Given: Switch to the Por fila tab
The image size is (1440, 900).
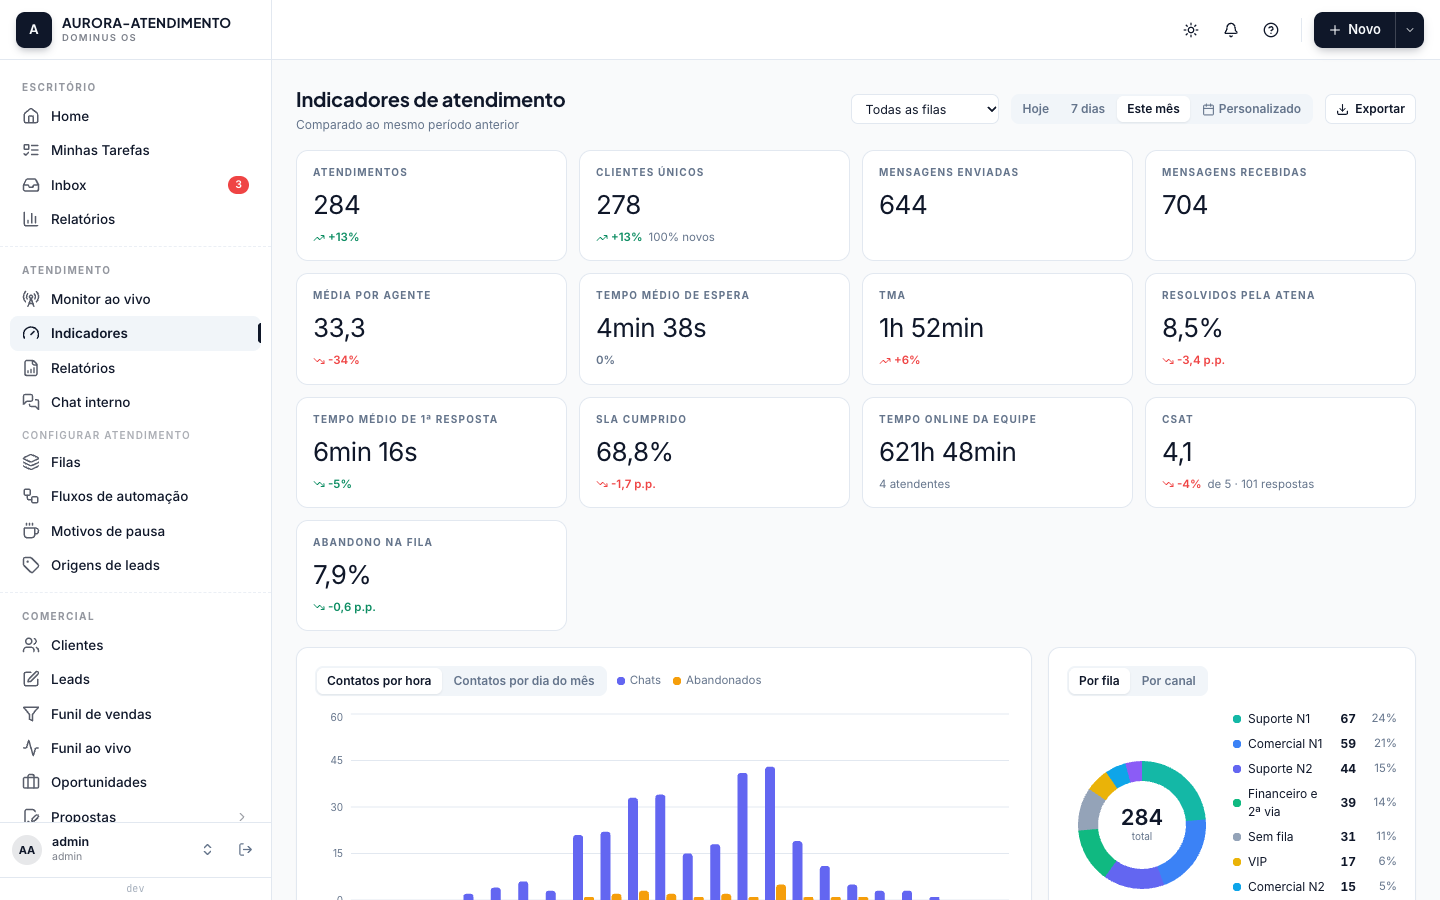Looking at the screenshot, I should [x=1099, y=681].
